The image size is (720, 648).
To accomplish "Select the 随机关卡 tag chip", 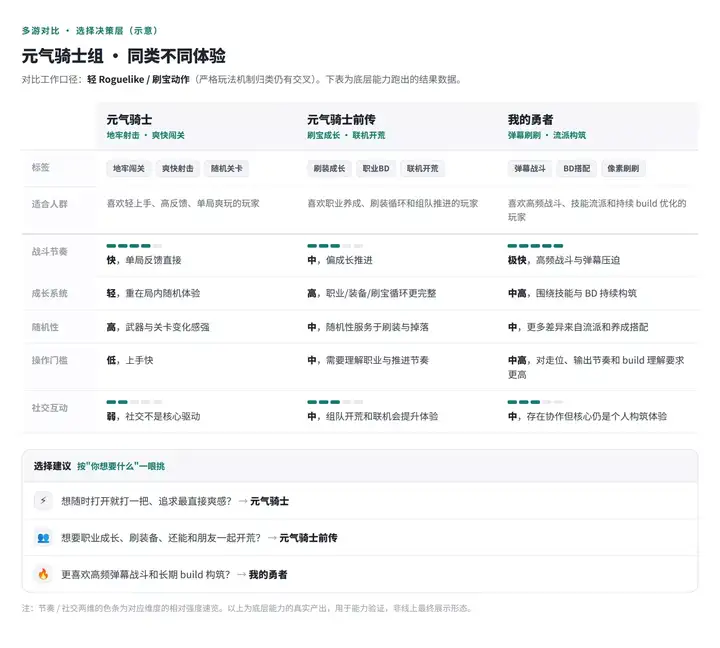I will click(227, 169).
